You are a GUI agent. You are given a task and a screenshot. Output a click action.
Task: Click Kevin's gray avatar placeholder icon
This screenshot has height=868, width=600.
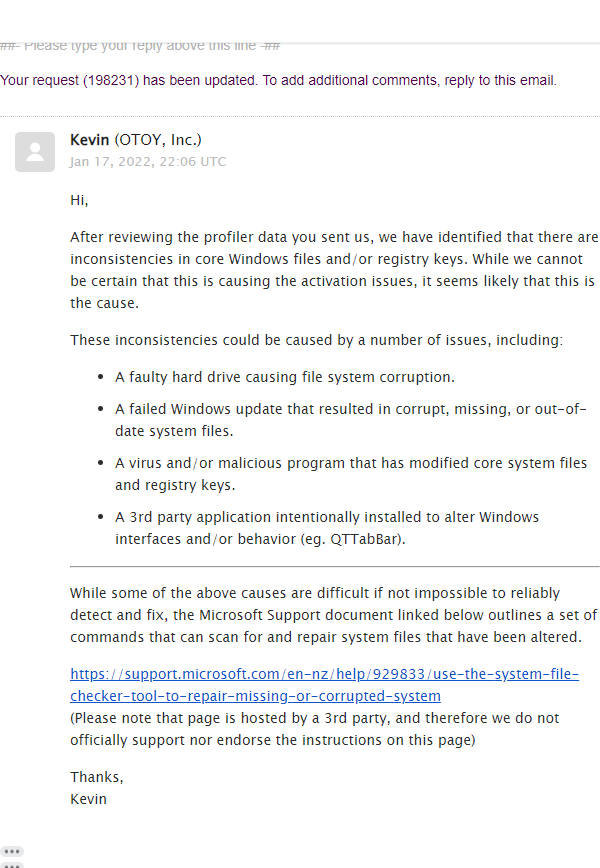click(x=35, y=152)
